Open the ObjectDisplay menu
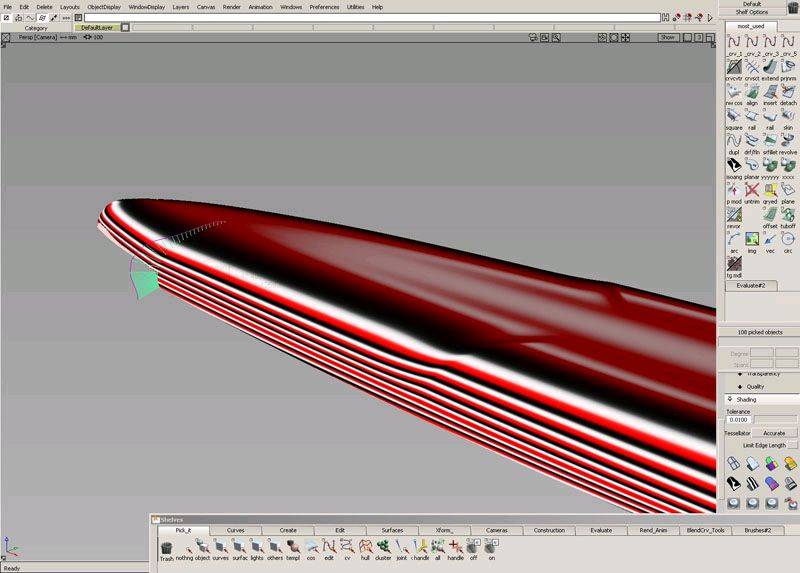 coord(103,7)
